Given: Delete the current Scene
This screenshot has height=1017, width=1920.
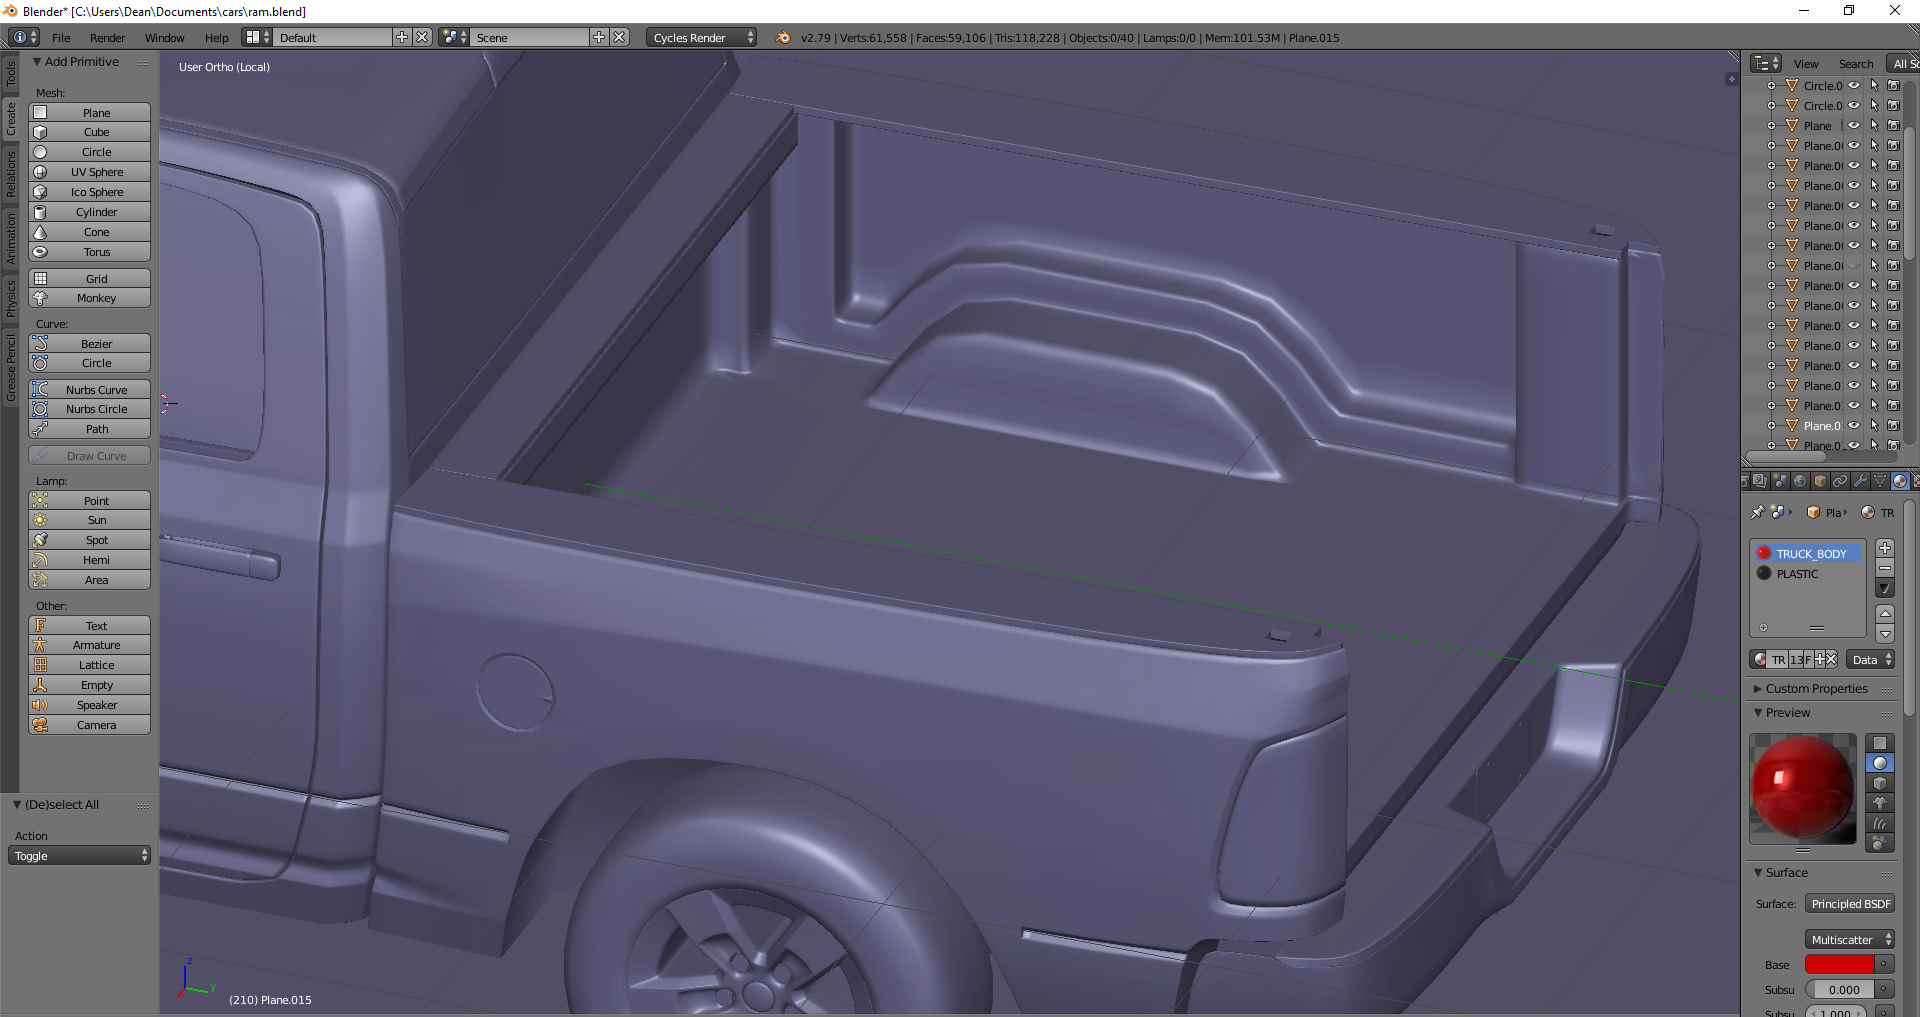Looking at the screenshot, I should (620, 37).
